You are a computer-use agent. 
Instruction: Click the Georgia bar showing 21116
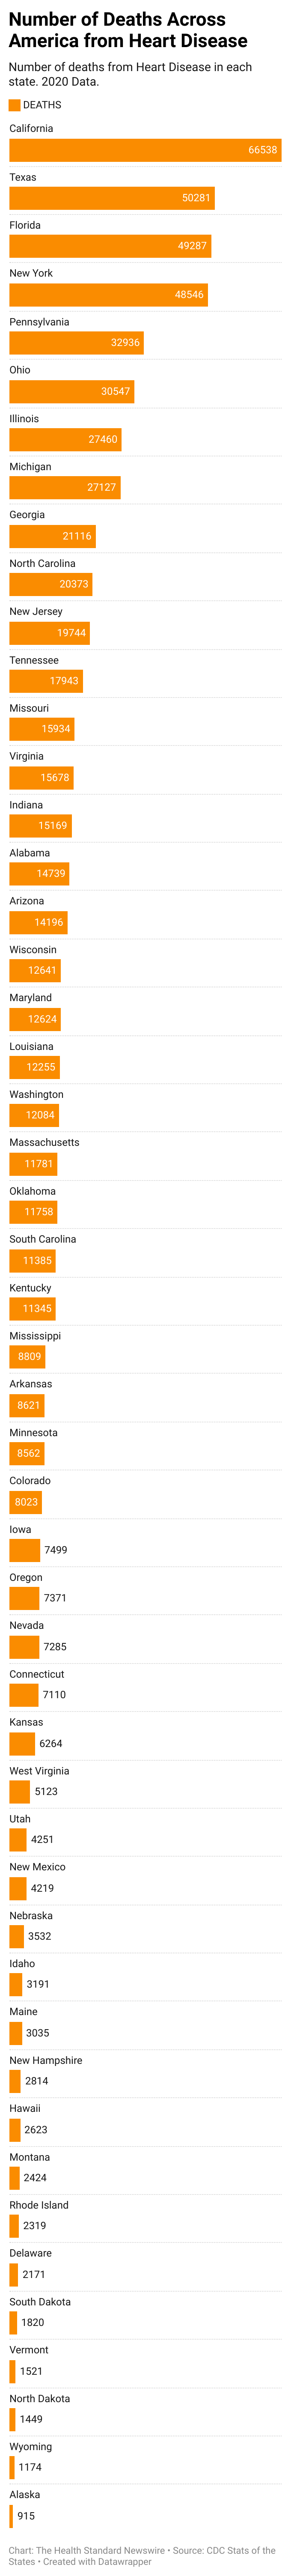[52, 536]
